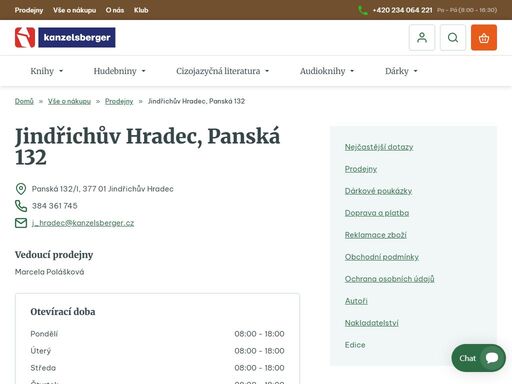The image size is (512, 384).
Task: Open Vše o nákupu in top bar
Action: pos(74,10)
